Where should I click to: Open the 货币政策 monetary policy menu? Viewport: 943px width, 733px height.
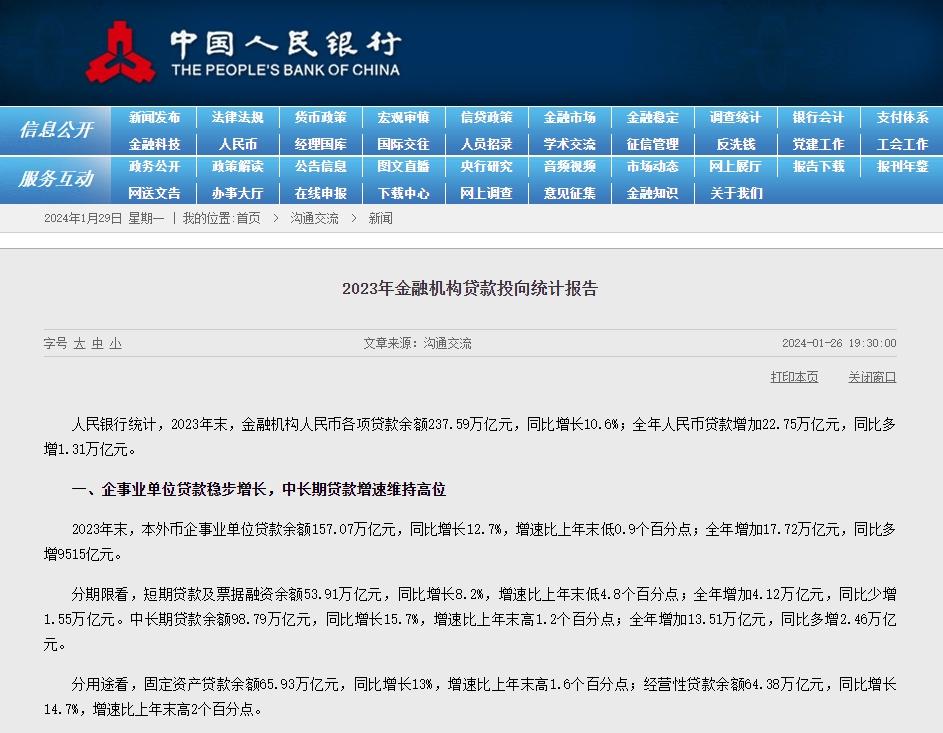(x=320, y=117)
